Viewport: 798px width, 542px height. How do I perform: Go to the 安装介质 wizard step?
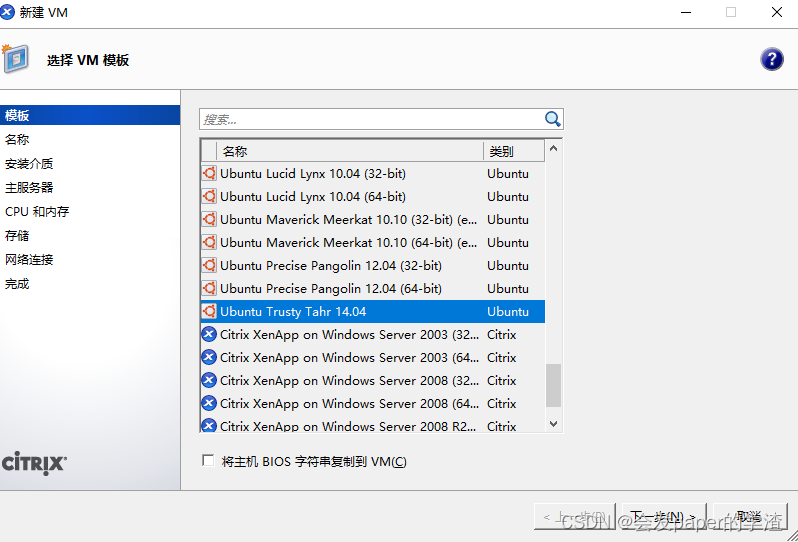click(29, 163)
